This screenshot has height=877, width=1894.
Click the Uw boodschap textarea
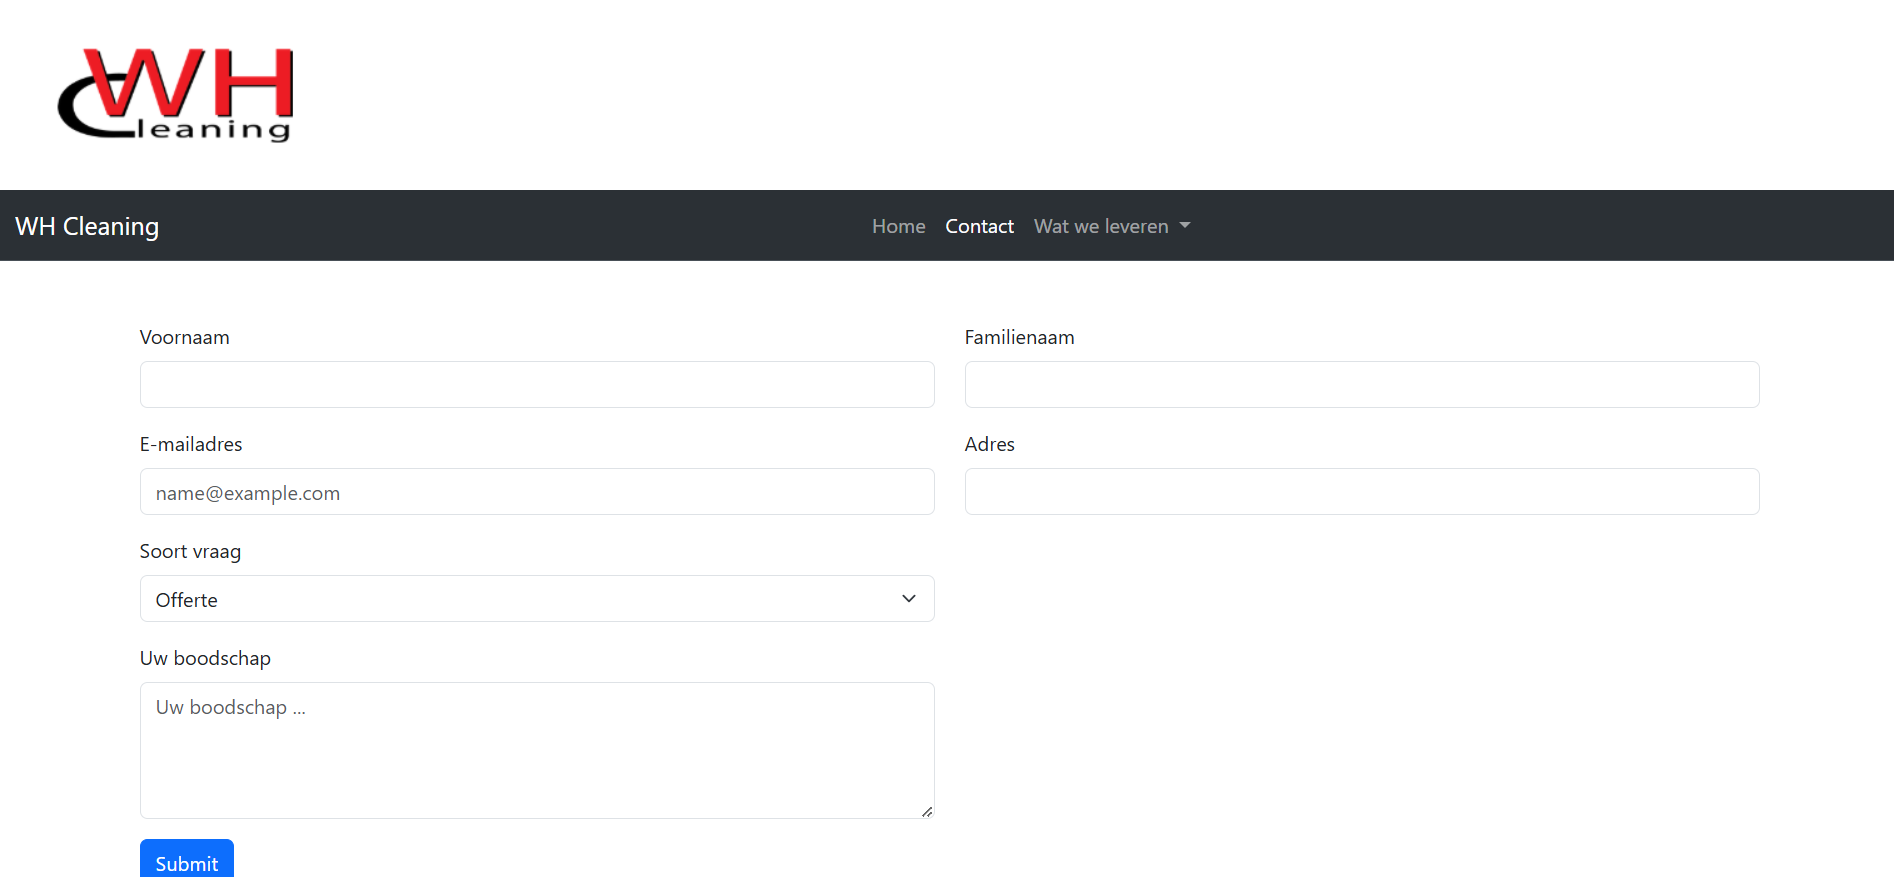pos(537,751)
